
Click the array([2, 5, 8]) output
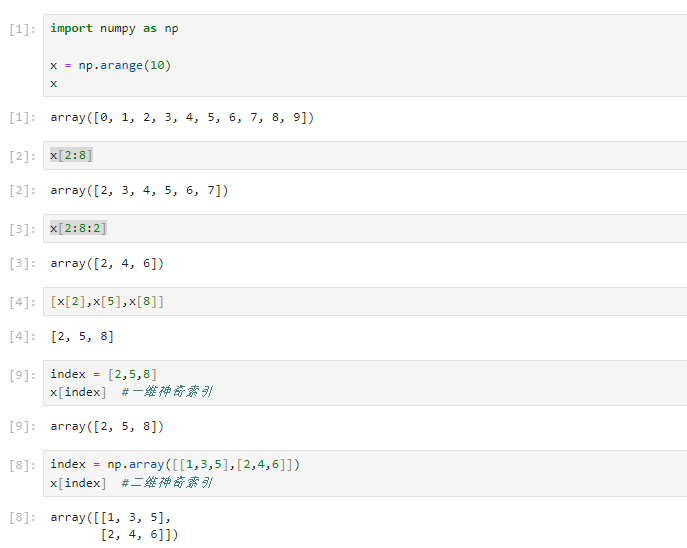107,427
